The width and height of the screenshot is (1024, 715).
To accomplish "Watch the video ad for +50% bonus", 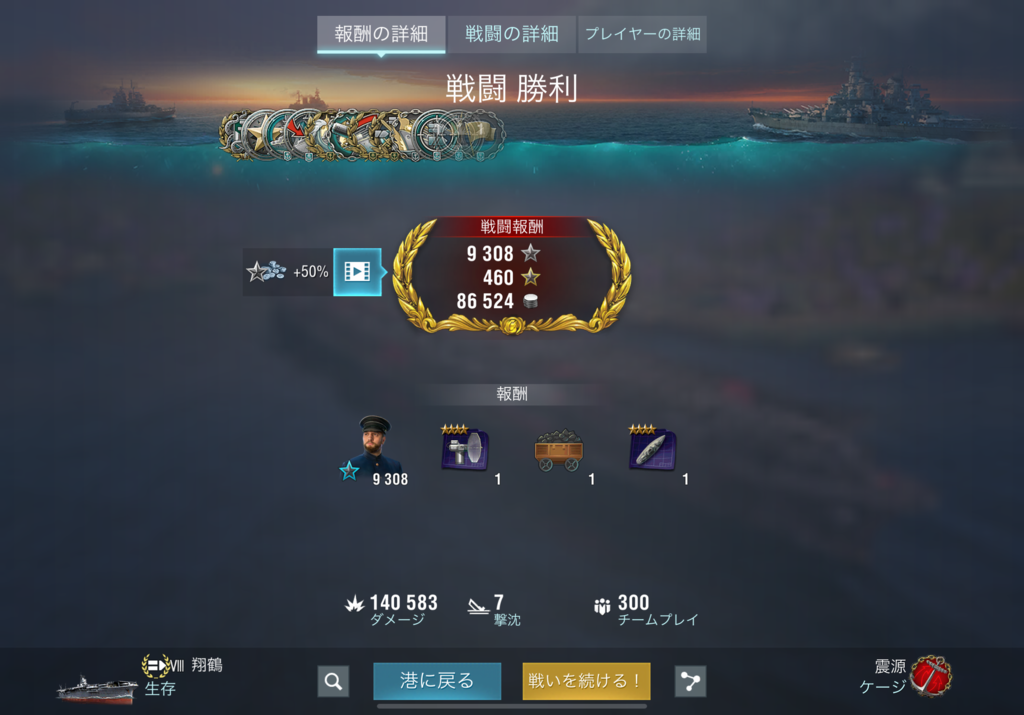I will click(x=357, y=272).
